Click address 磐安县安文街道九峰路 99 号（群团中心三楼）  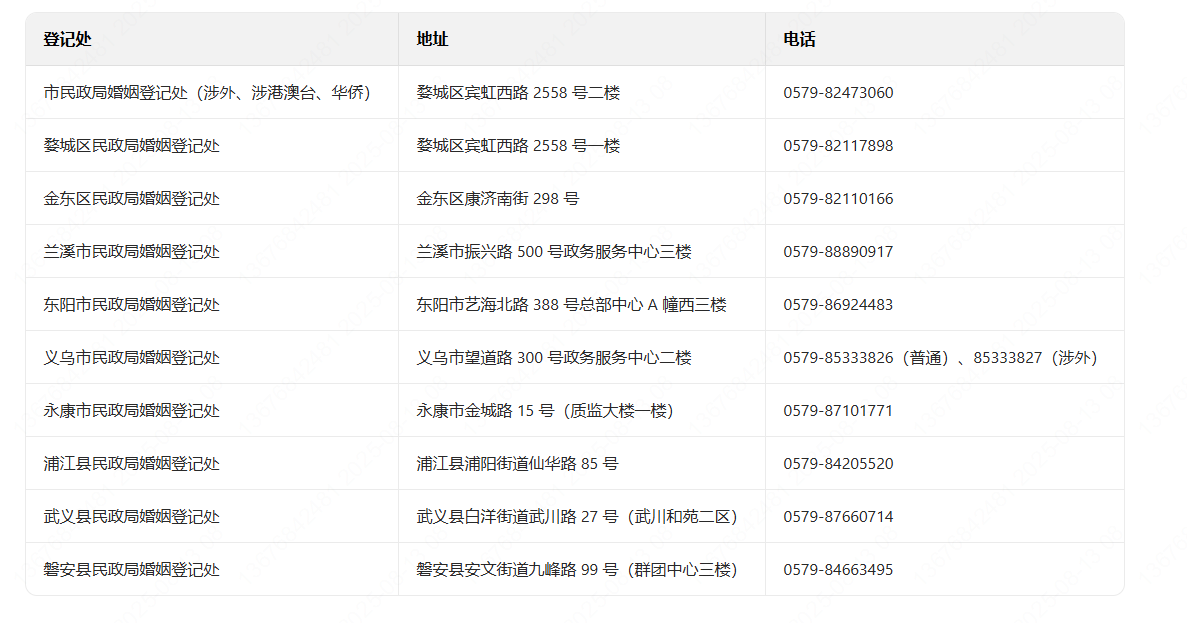[576, 569]
